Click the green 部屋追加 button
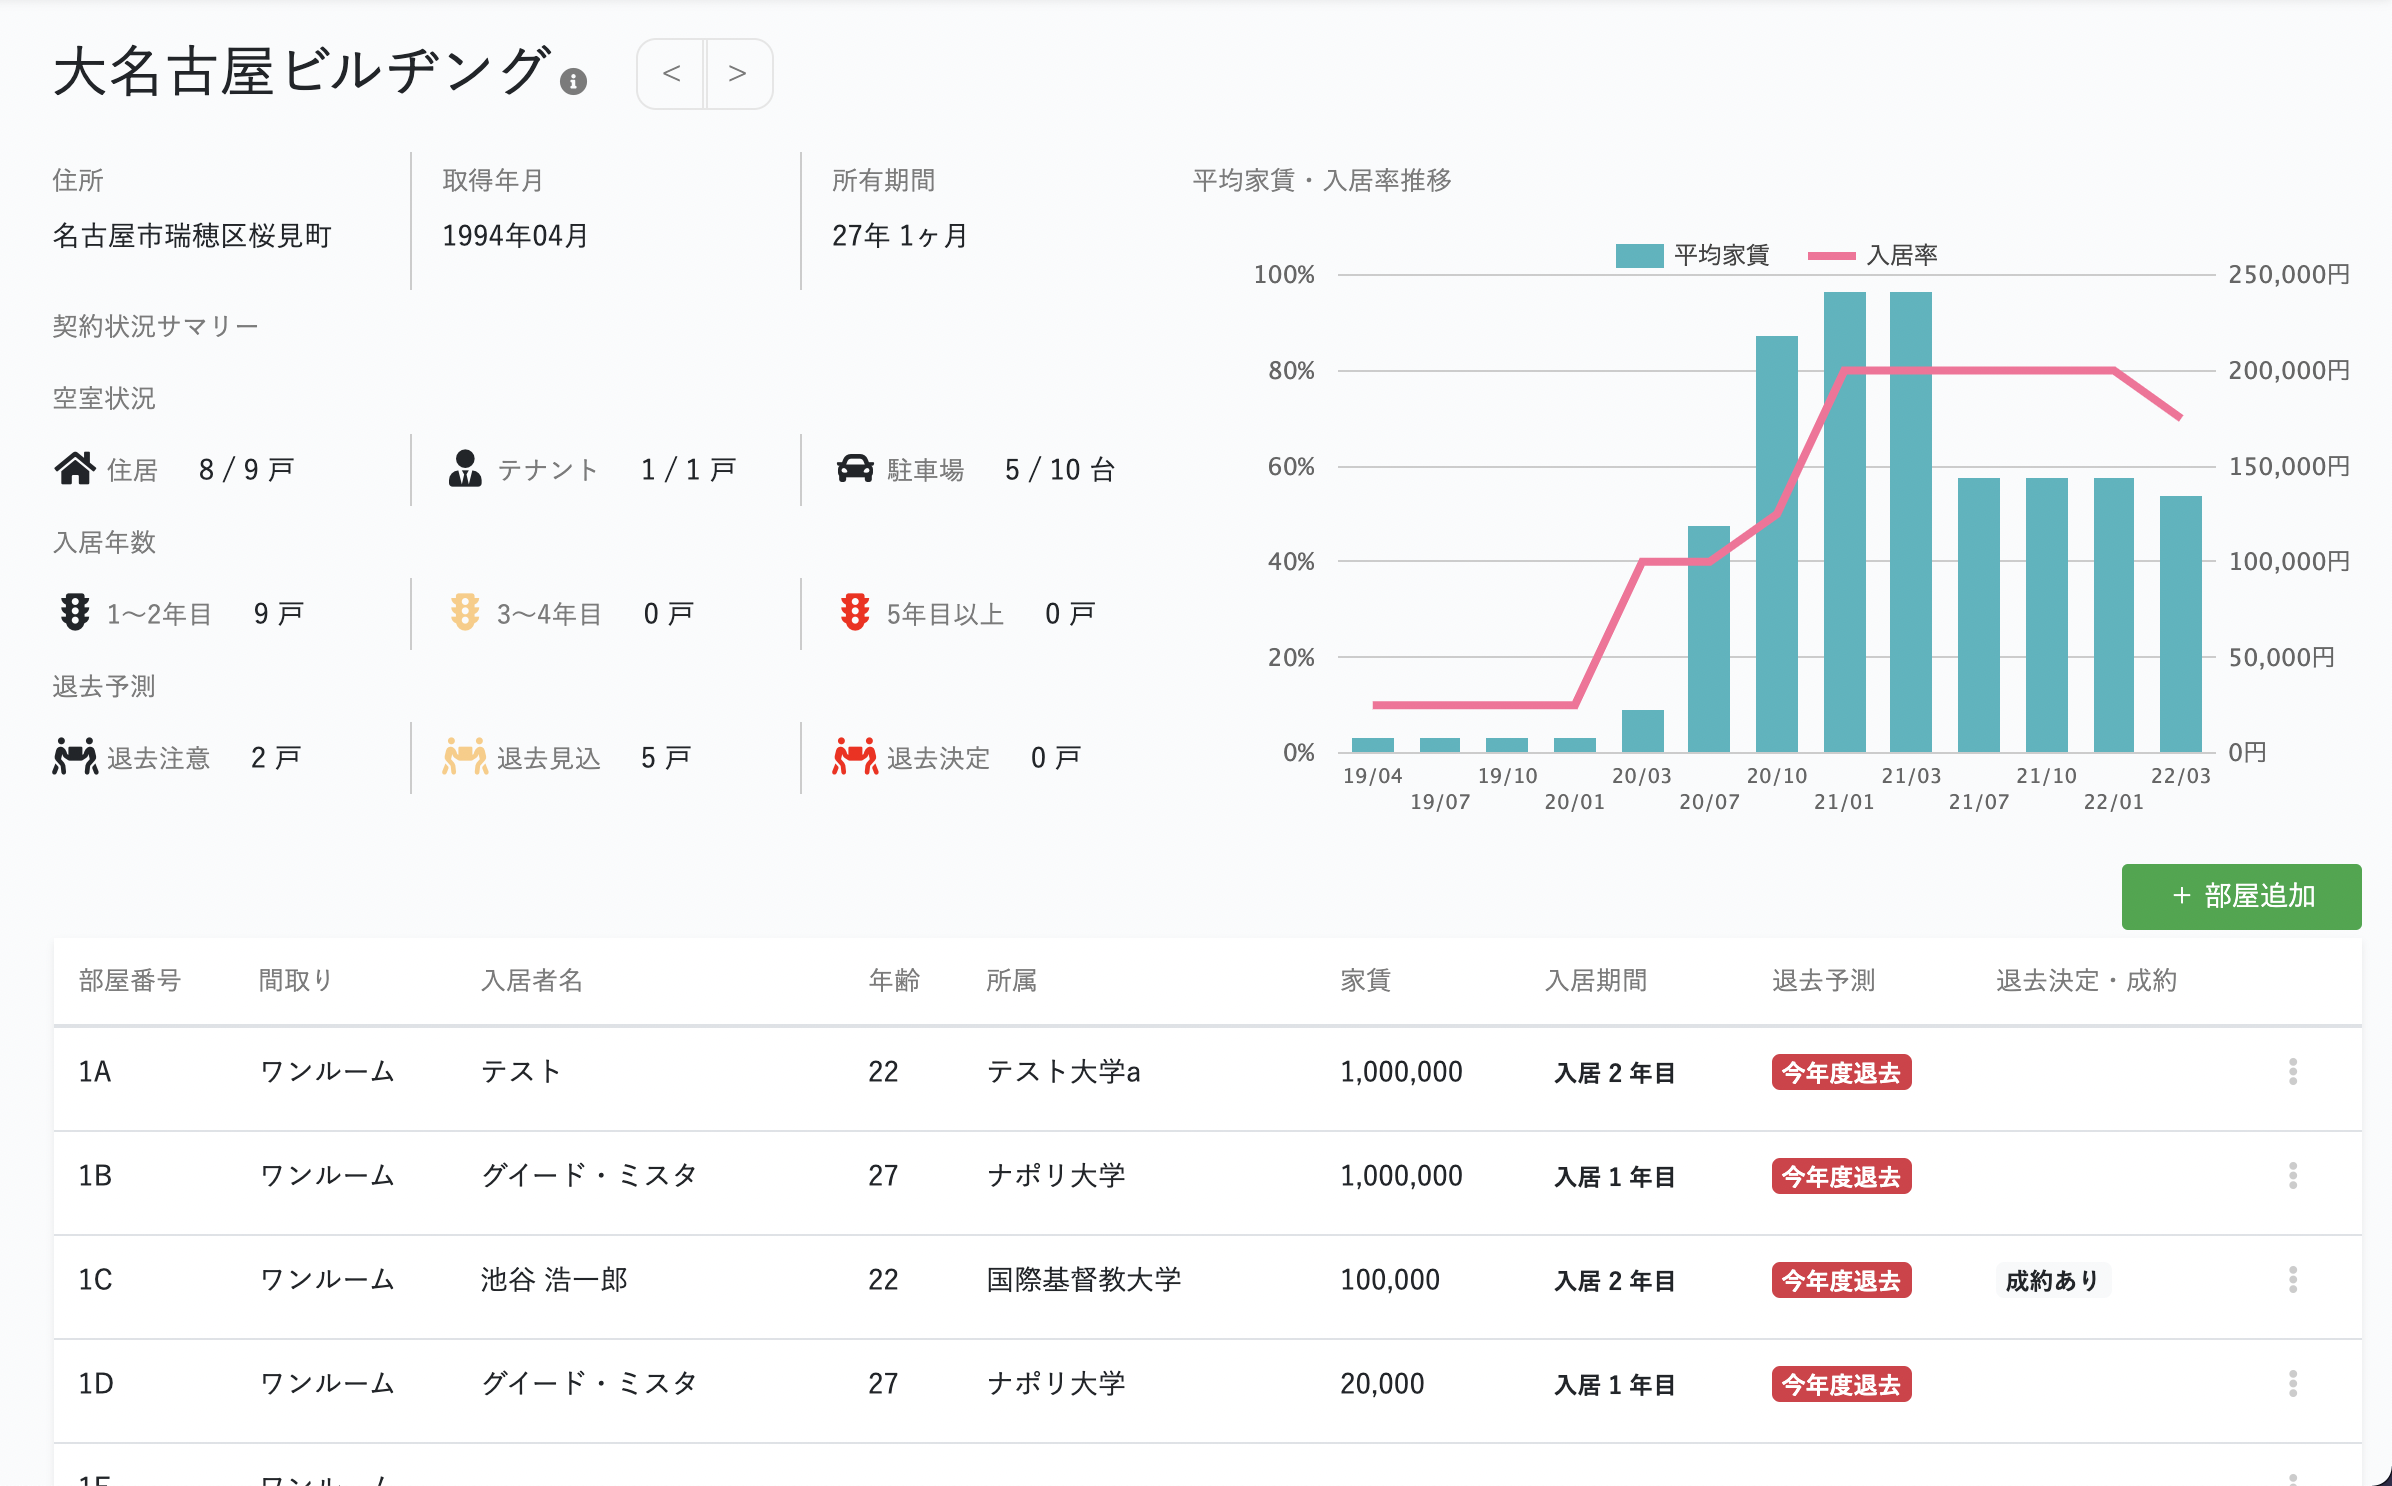 click(x=2241, y=896)
